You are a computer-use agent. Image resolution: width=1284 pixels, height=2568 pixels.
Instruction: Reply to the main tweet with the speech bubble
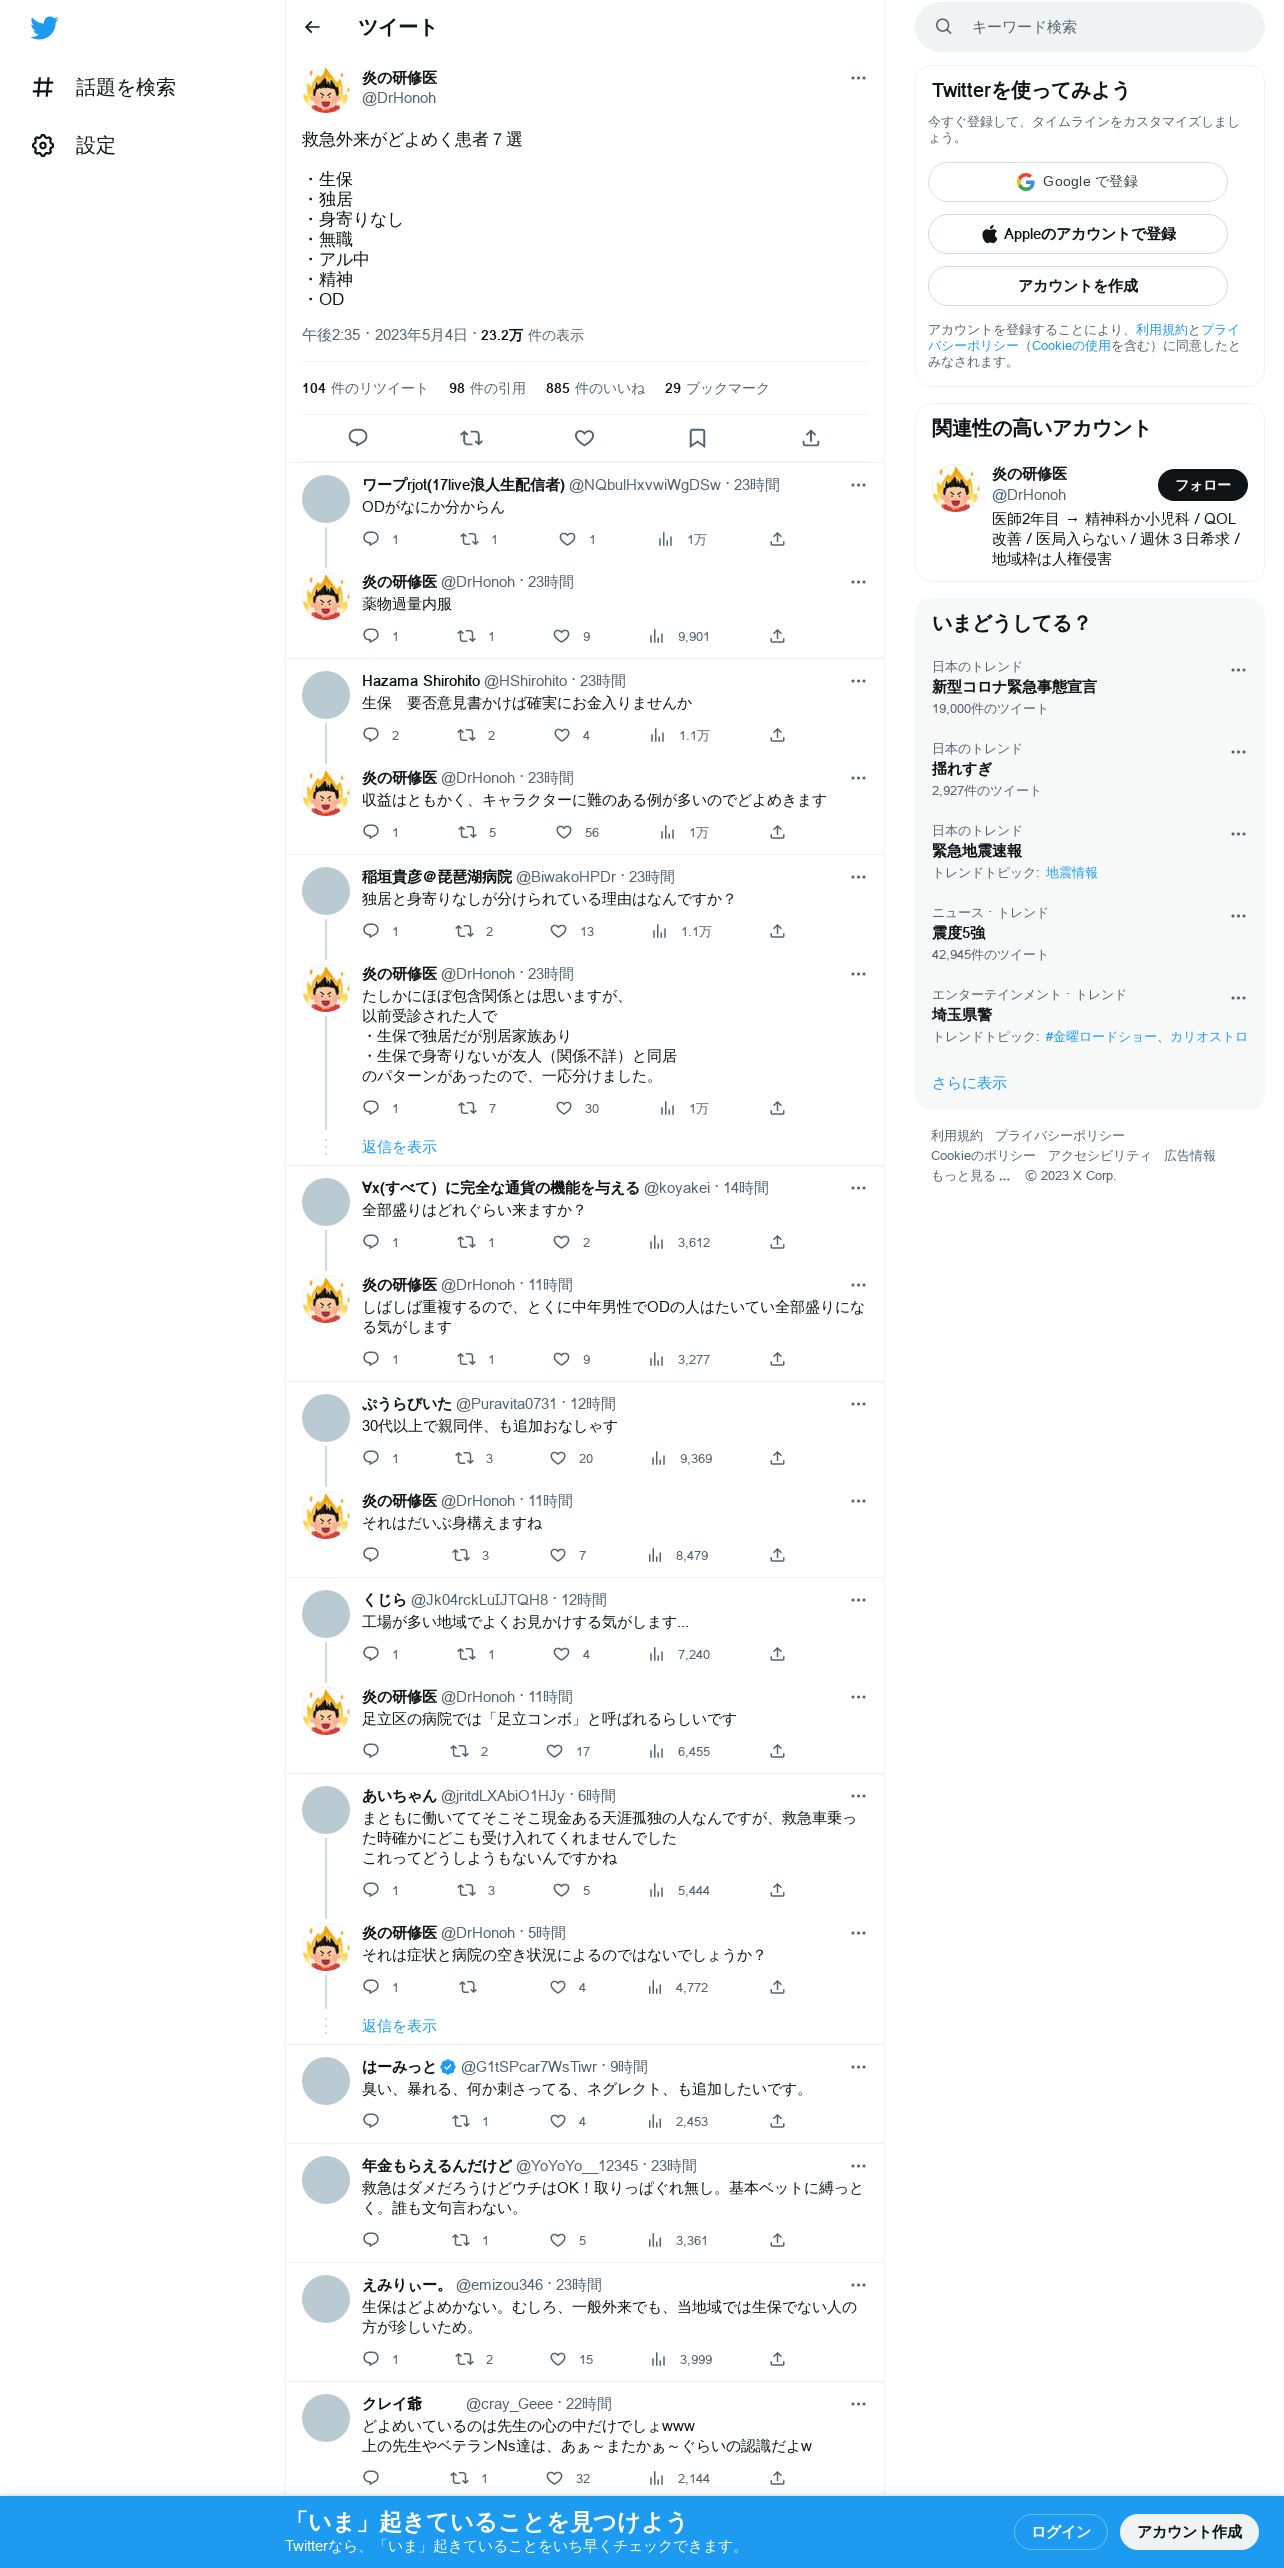click(358, 438)
